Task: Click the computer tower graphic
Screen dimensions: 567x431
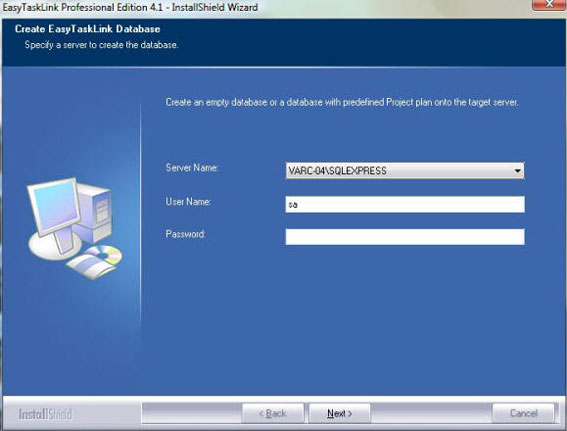Action: pyautogui.click(x=96, y=213)
